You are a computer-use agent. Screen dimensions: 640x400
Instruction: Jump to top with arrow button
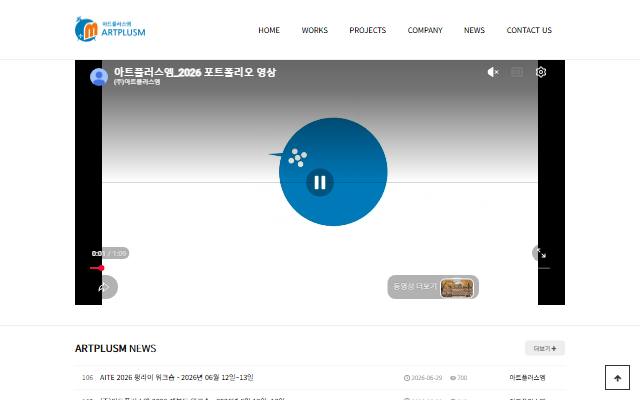tap(617, 378)
